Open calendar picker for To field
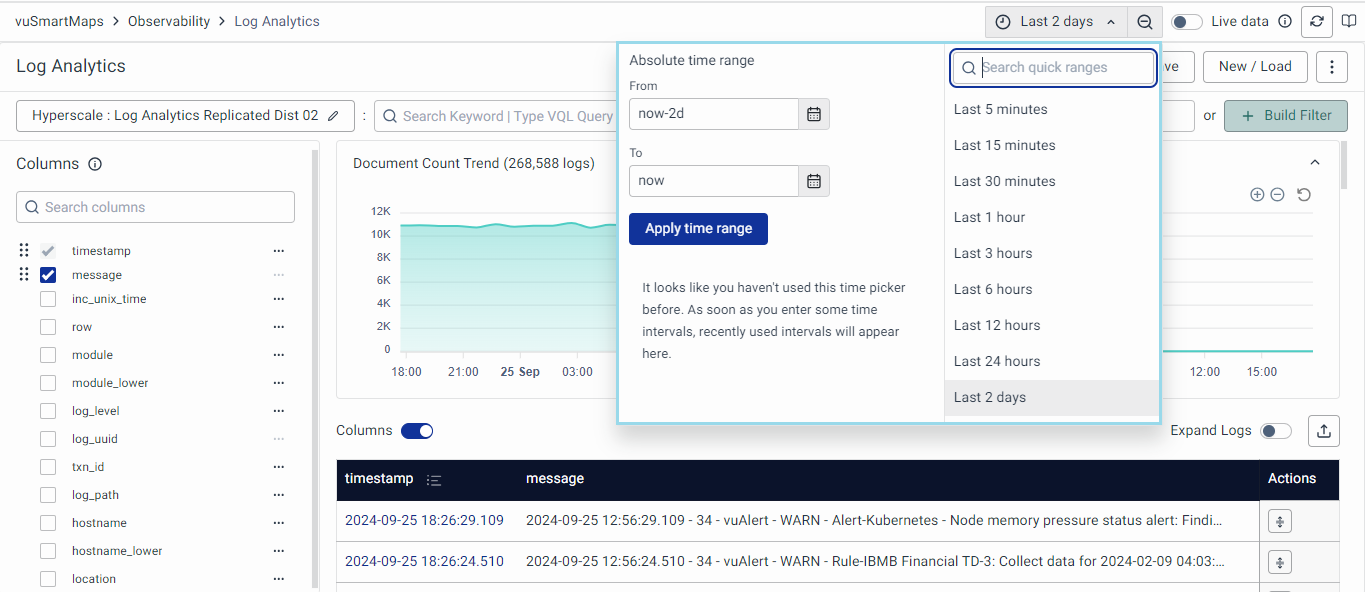The height and width of the screenshot is (592, 1365). (814, 181)
